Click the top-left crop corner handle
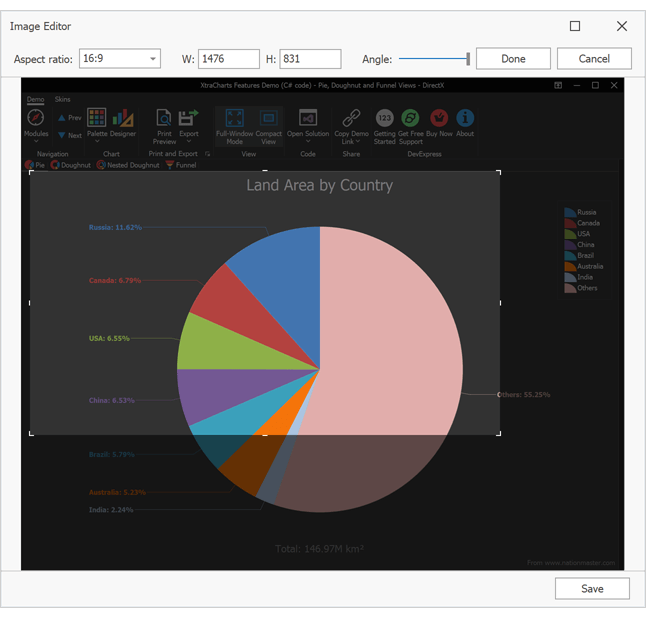This screenshot has height=618, width=646. tap(31, 172)
